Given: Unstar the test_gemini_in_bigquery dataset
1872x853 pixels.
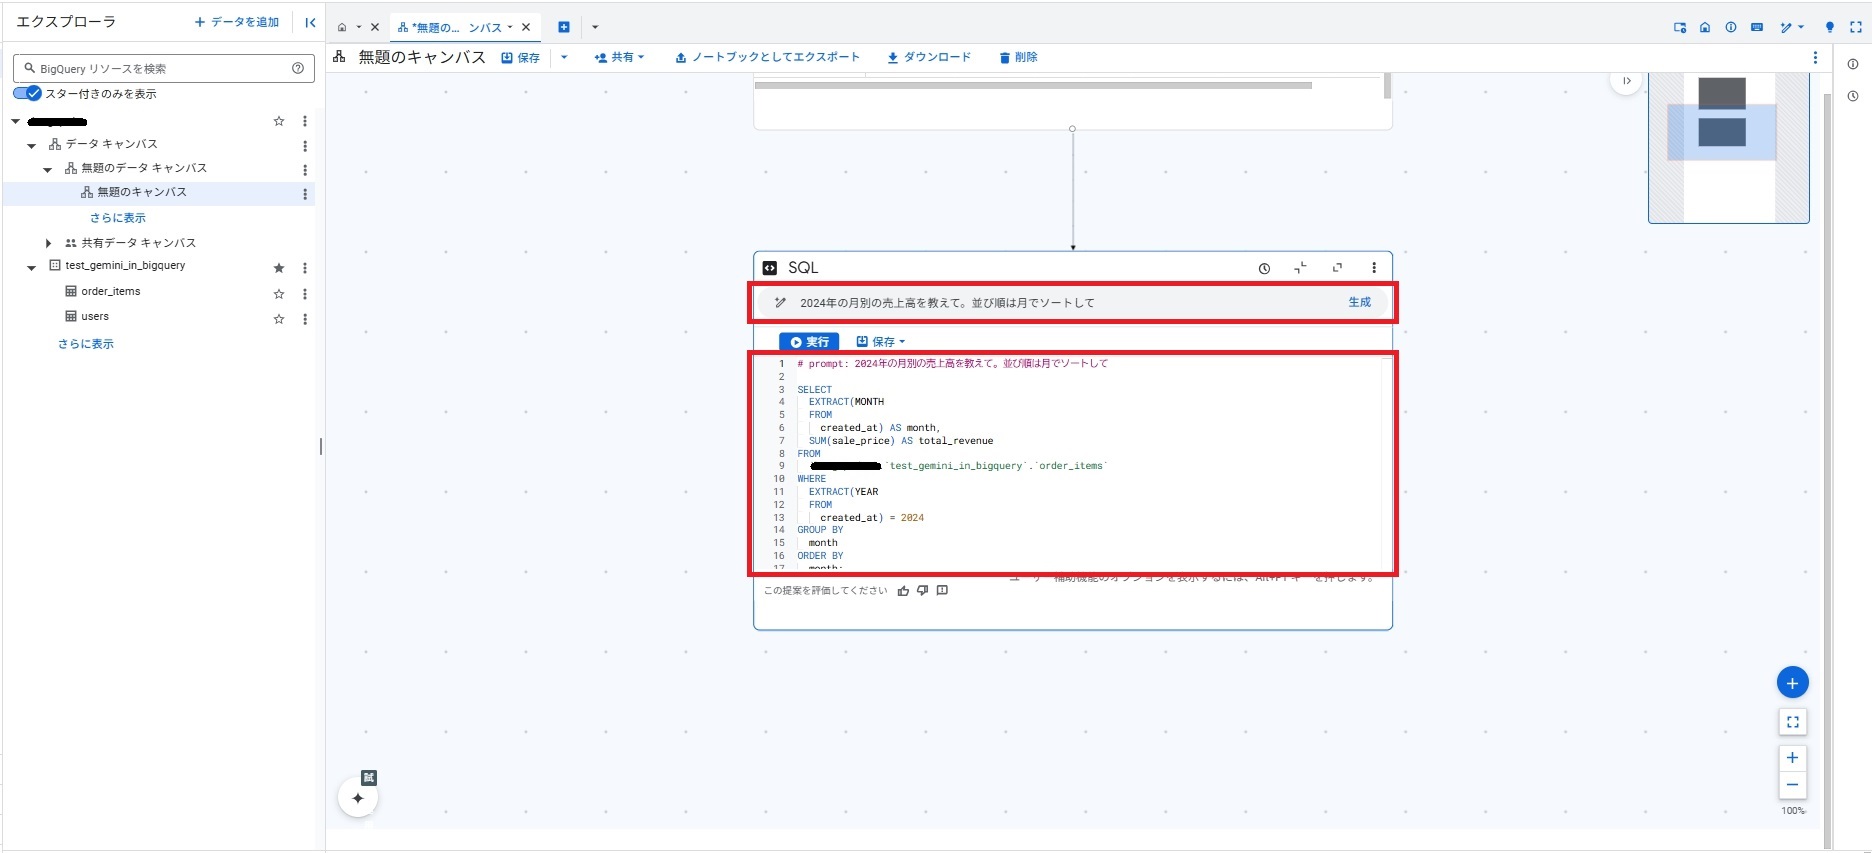Looking at the screenshot, I should (279, 268).
